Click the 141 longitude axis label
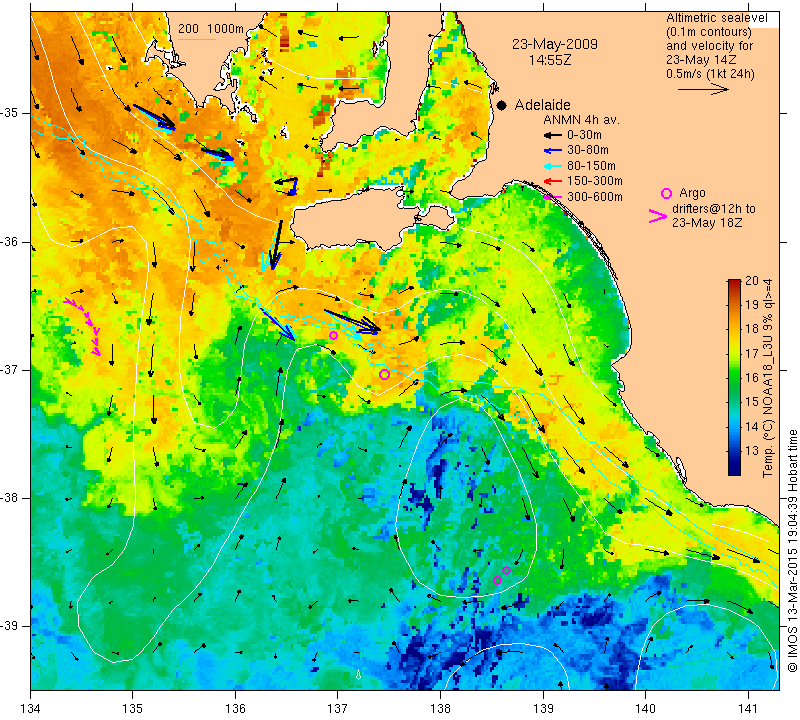This screenshot has width=800, height=720. point(748,709)
